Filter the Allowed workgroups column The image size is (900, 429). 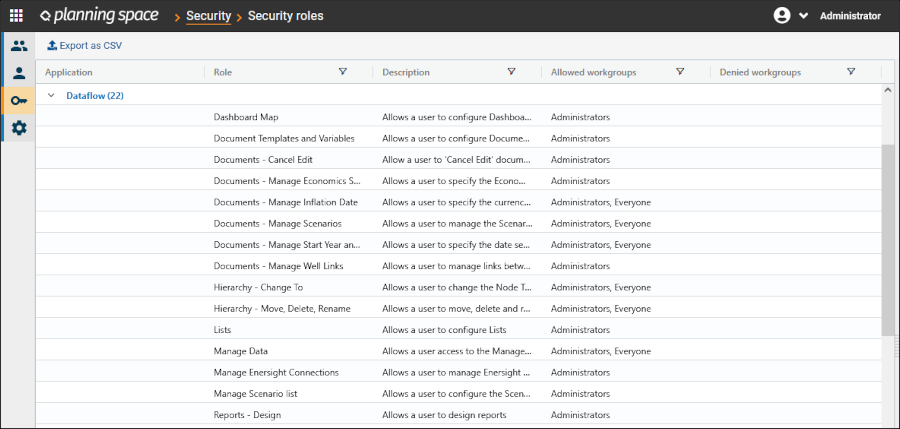pos(680,72)
